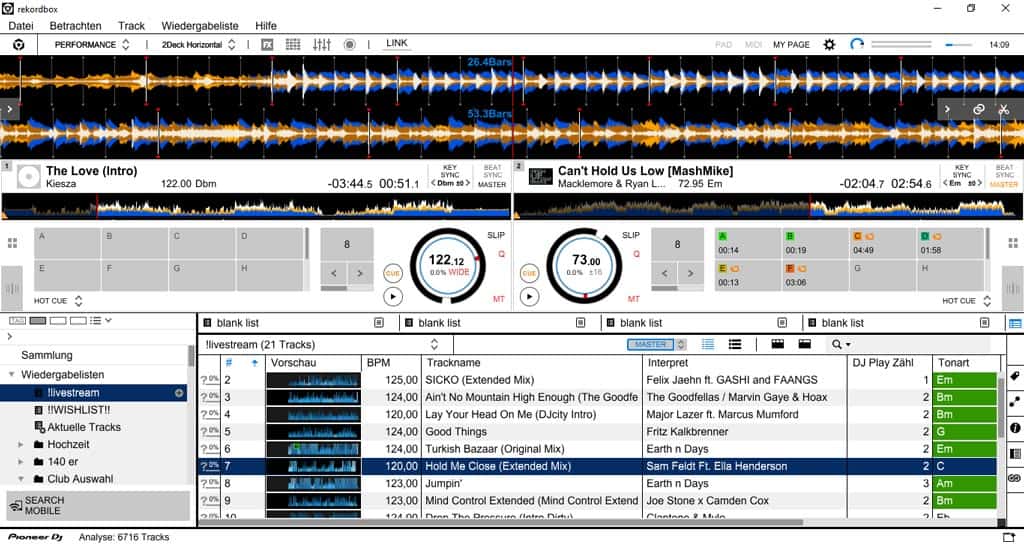The image size is (1024, 546).
Task: Open the Betrachten menu
Action: click(75, 25)
